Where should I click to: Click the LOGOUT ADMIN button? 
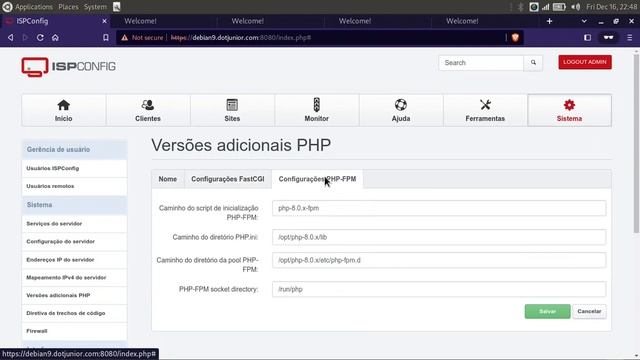coord(585,62)
